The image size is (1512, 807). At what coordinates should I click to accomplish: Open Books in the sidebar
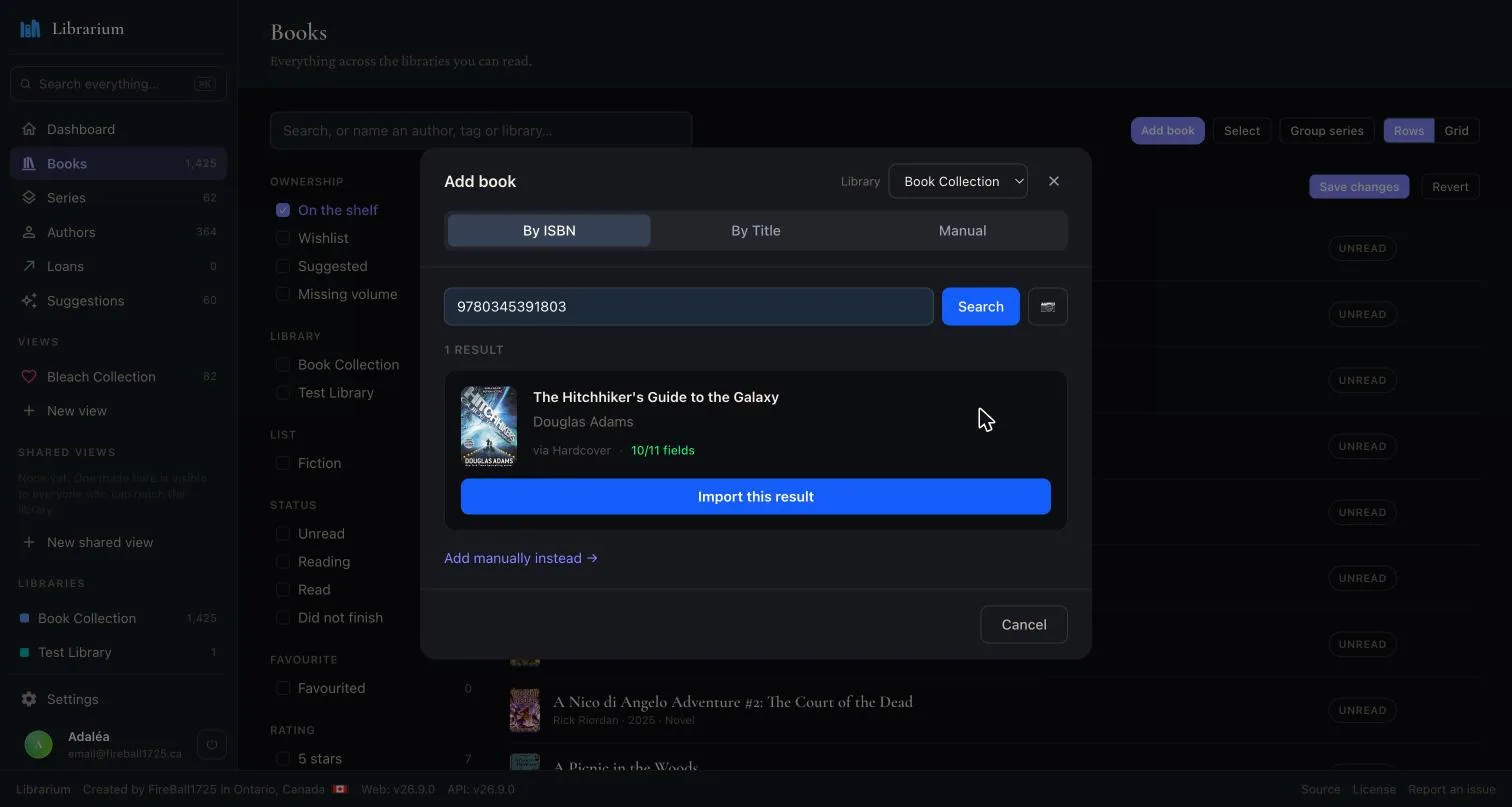[118, 164]
